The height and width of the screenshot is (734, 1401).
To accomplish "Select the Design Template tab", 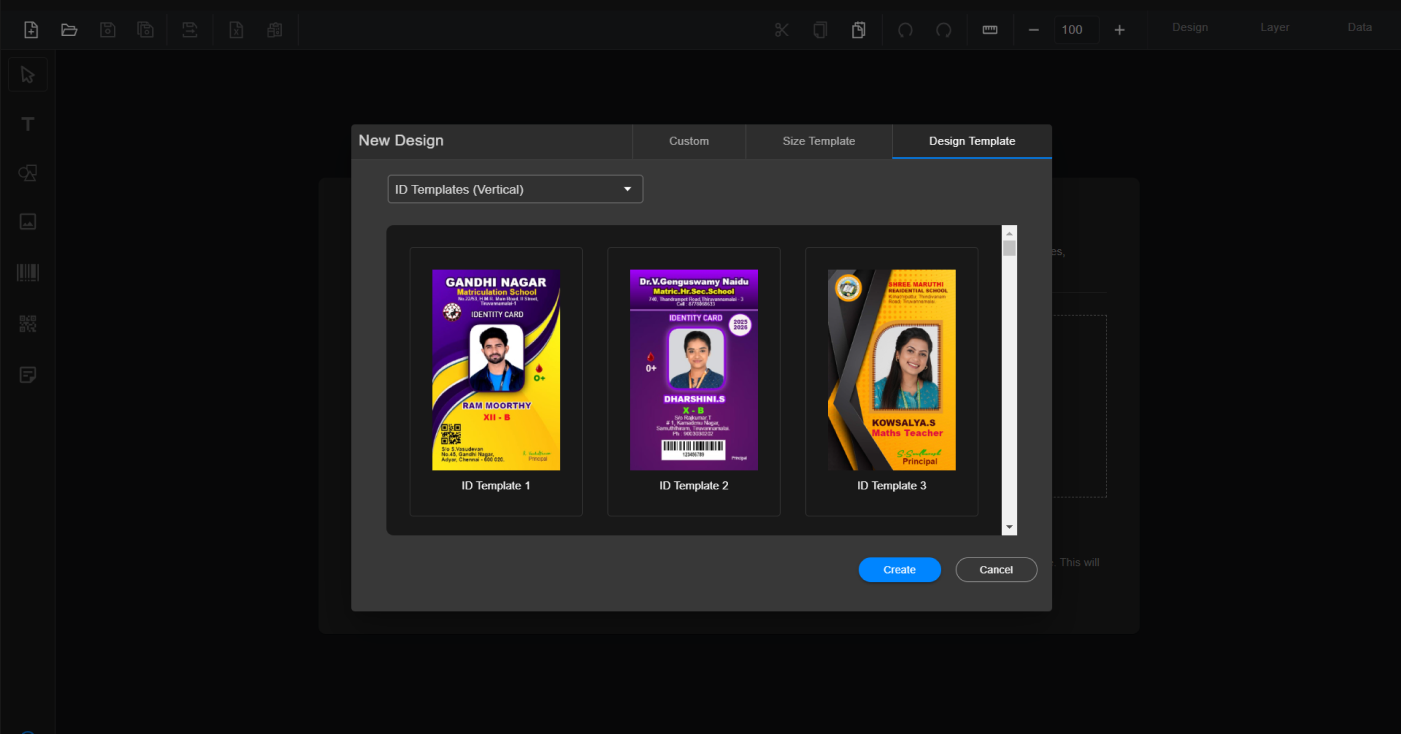I will tap(971, 141).
